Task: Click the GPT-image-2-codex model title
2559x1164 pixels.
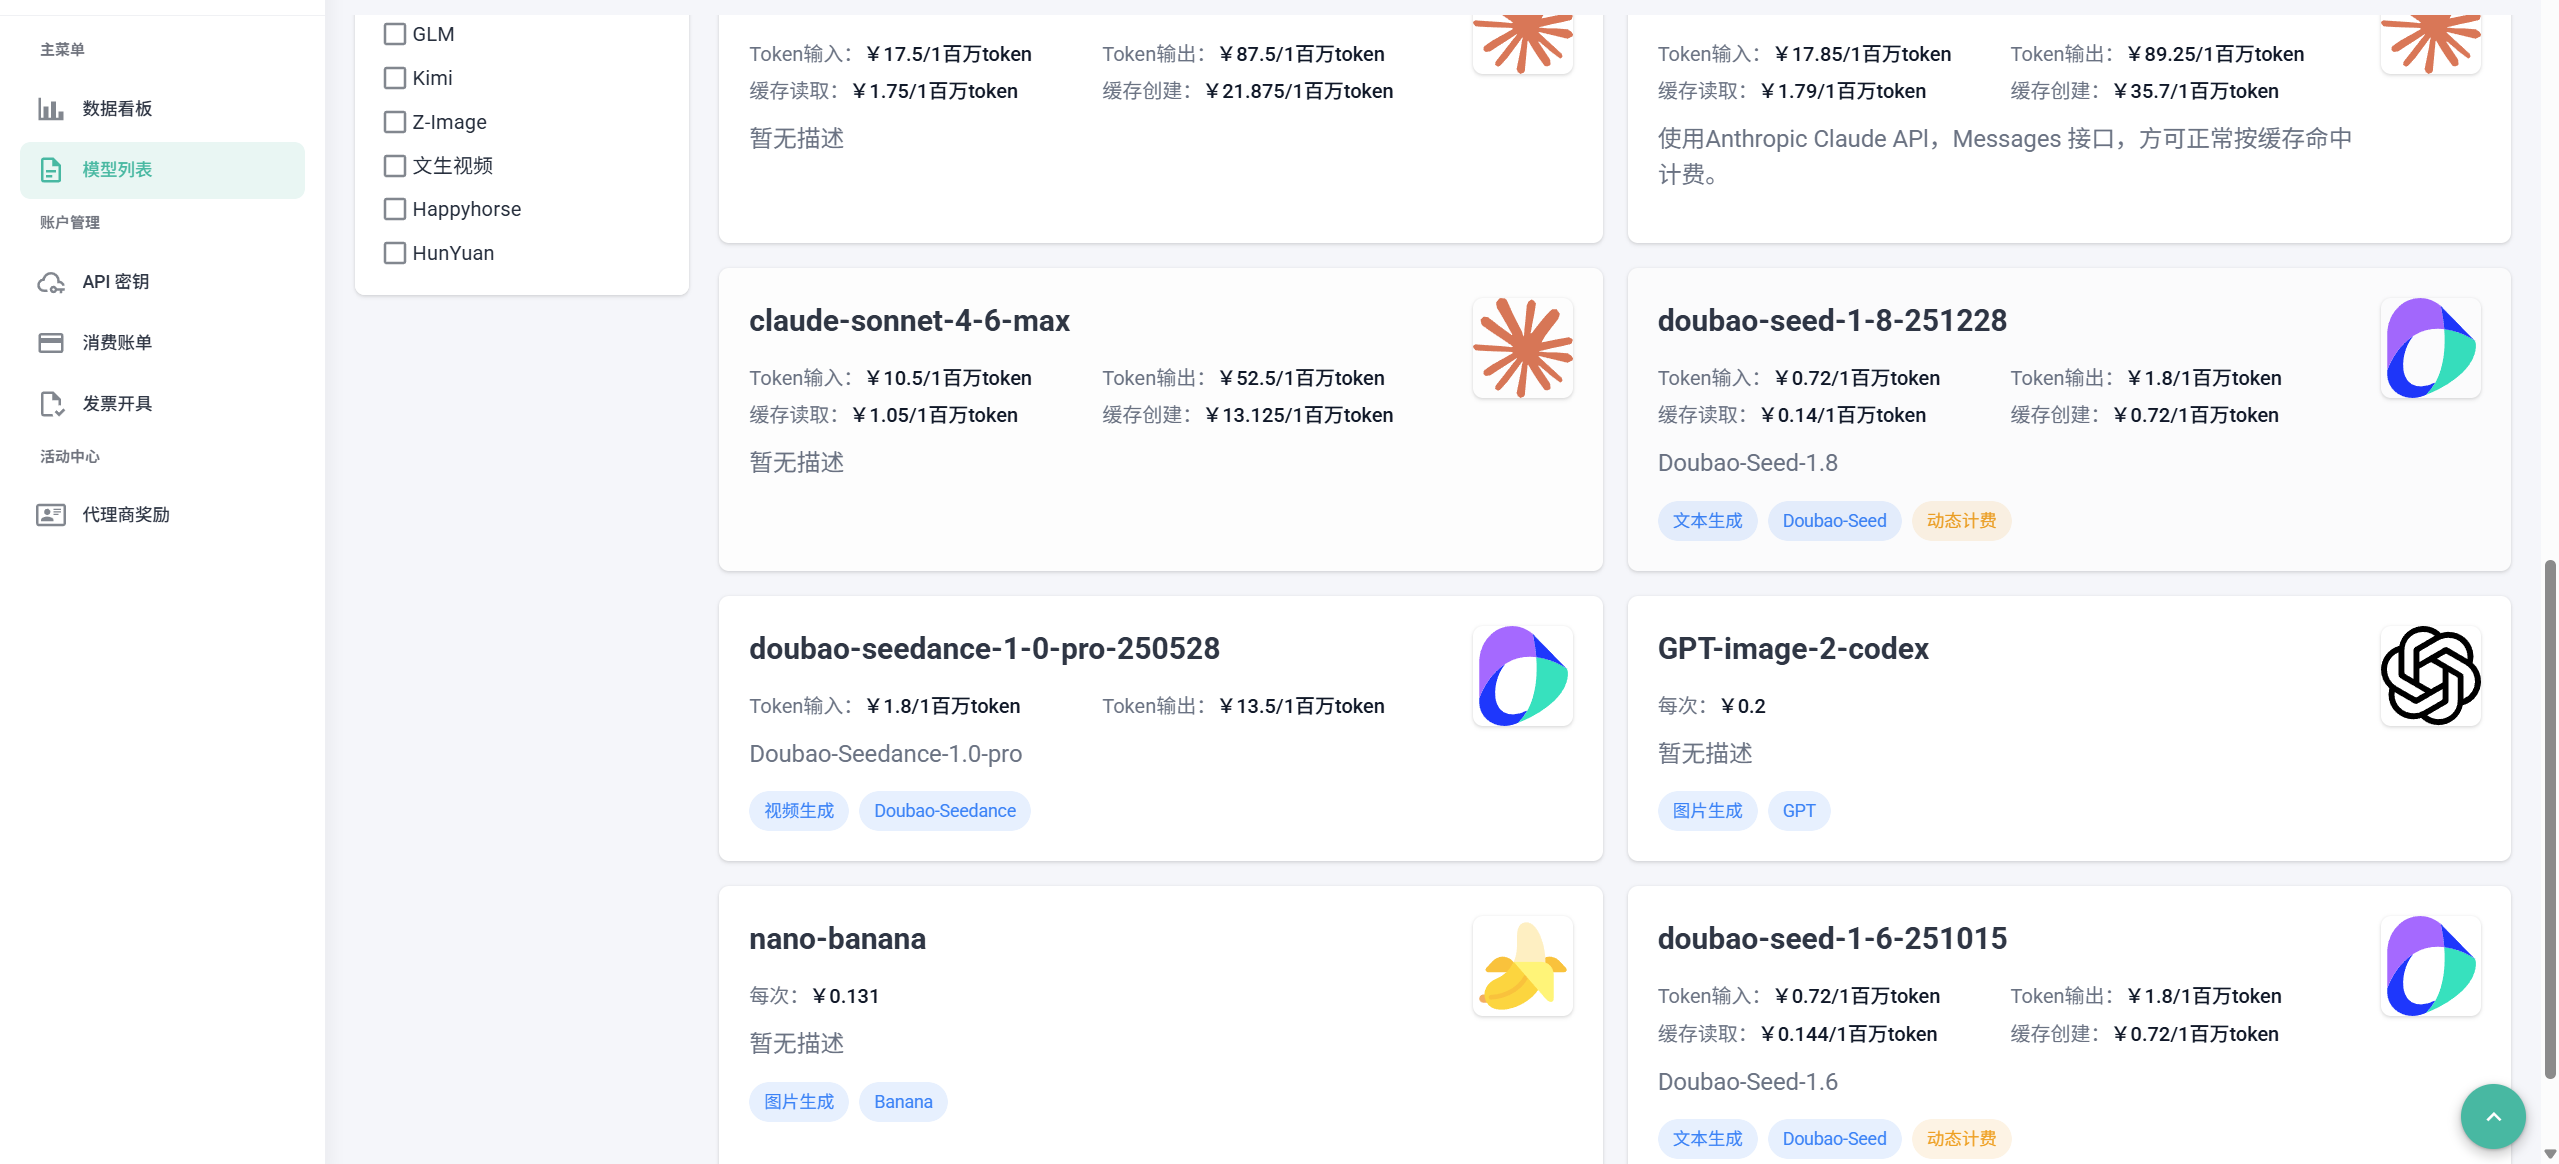Action: (1793, 649)
